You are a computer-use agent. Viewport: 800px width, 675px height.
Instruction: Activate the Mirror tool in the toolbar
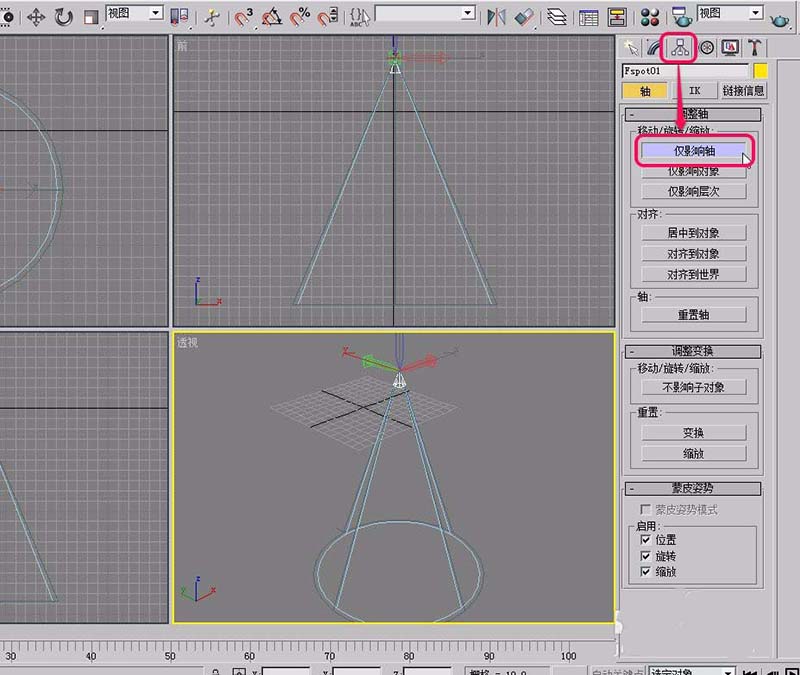click(496, 14)
